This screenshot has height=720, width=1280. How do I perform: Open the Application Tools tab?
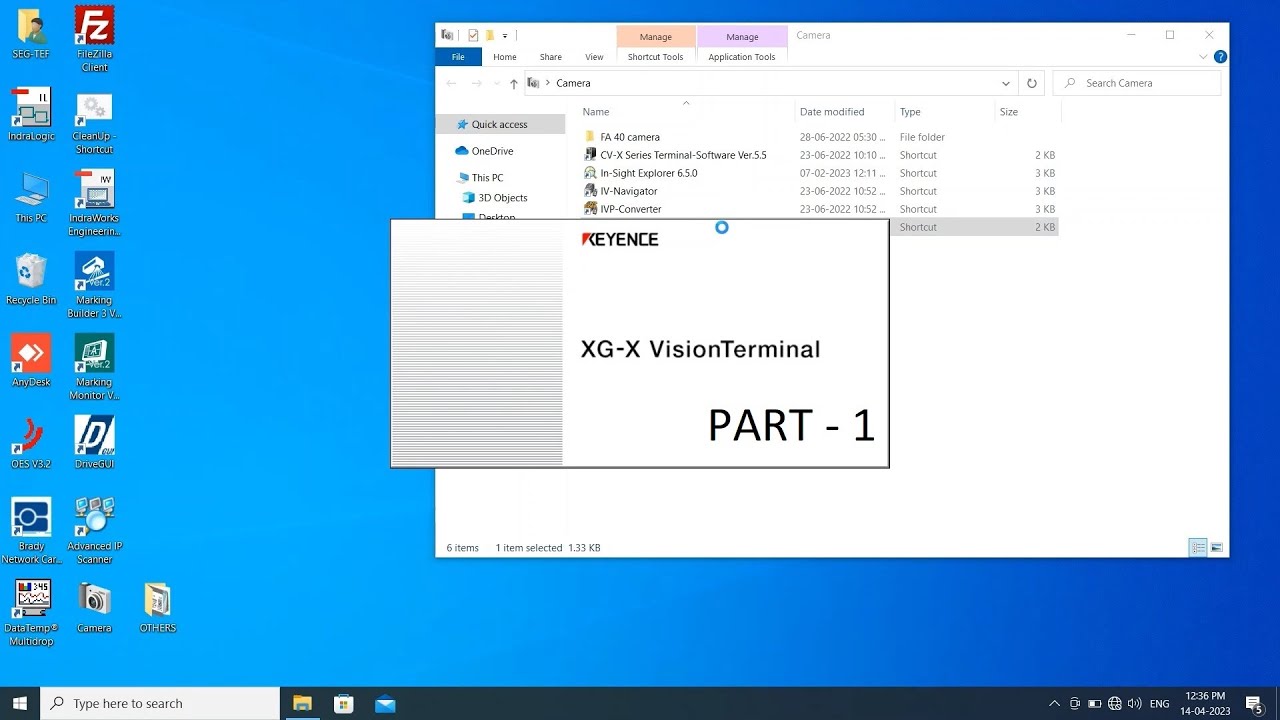[742, 57]
